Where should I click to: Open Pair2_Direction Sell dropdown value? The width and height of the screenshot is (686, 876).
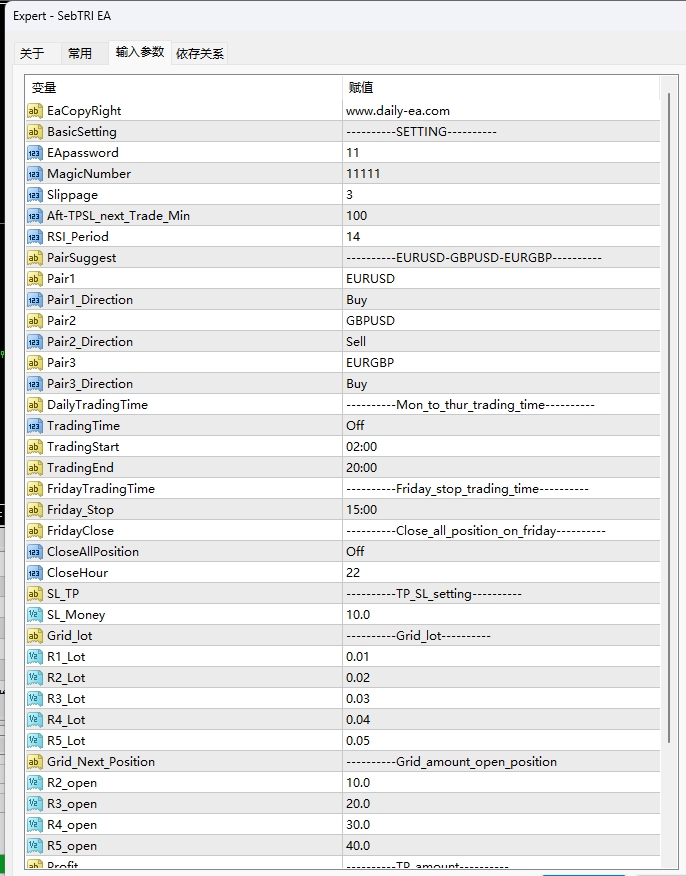(356, 342)
